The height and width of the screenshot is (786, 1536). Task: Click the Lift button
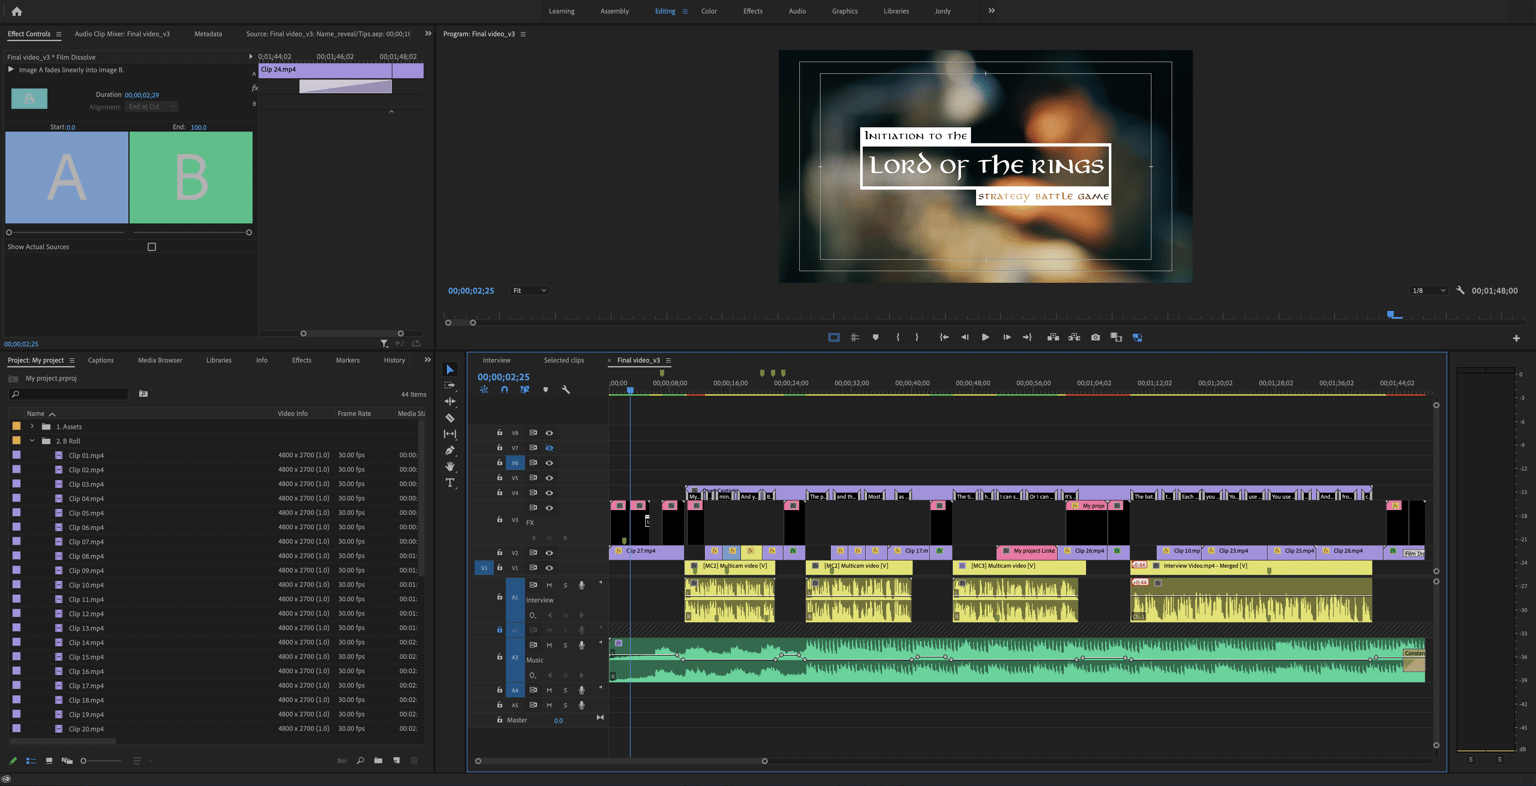tap(1053, 337)
